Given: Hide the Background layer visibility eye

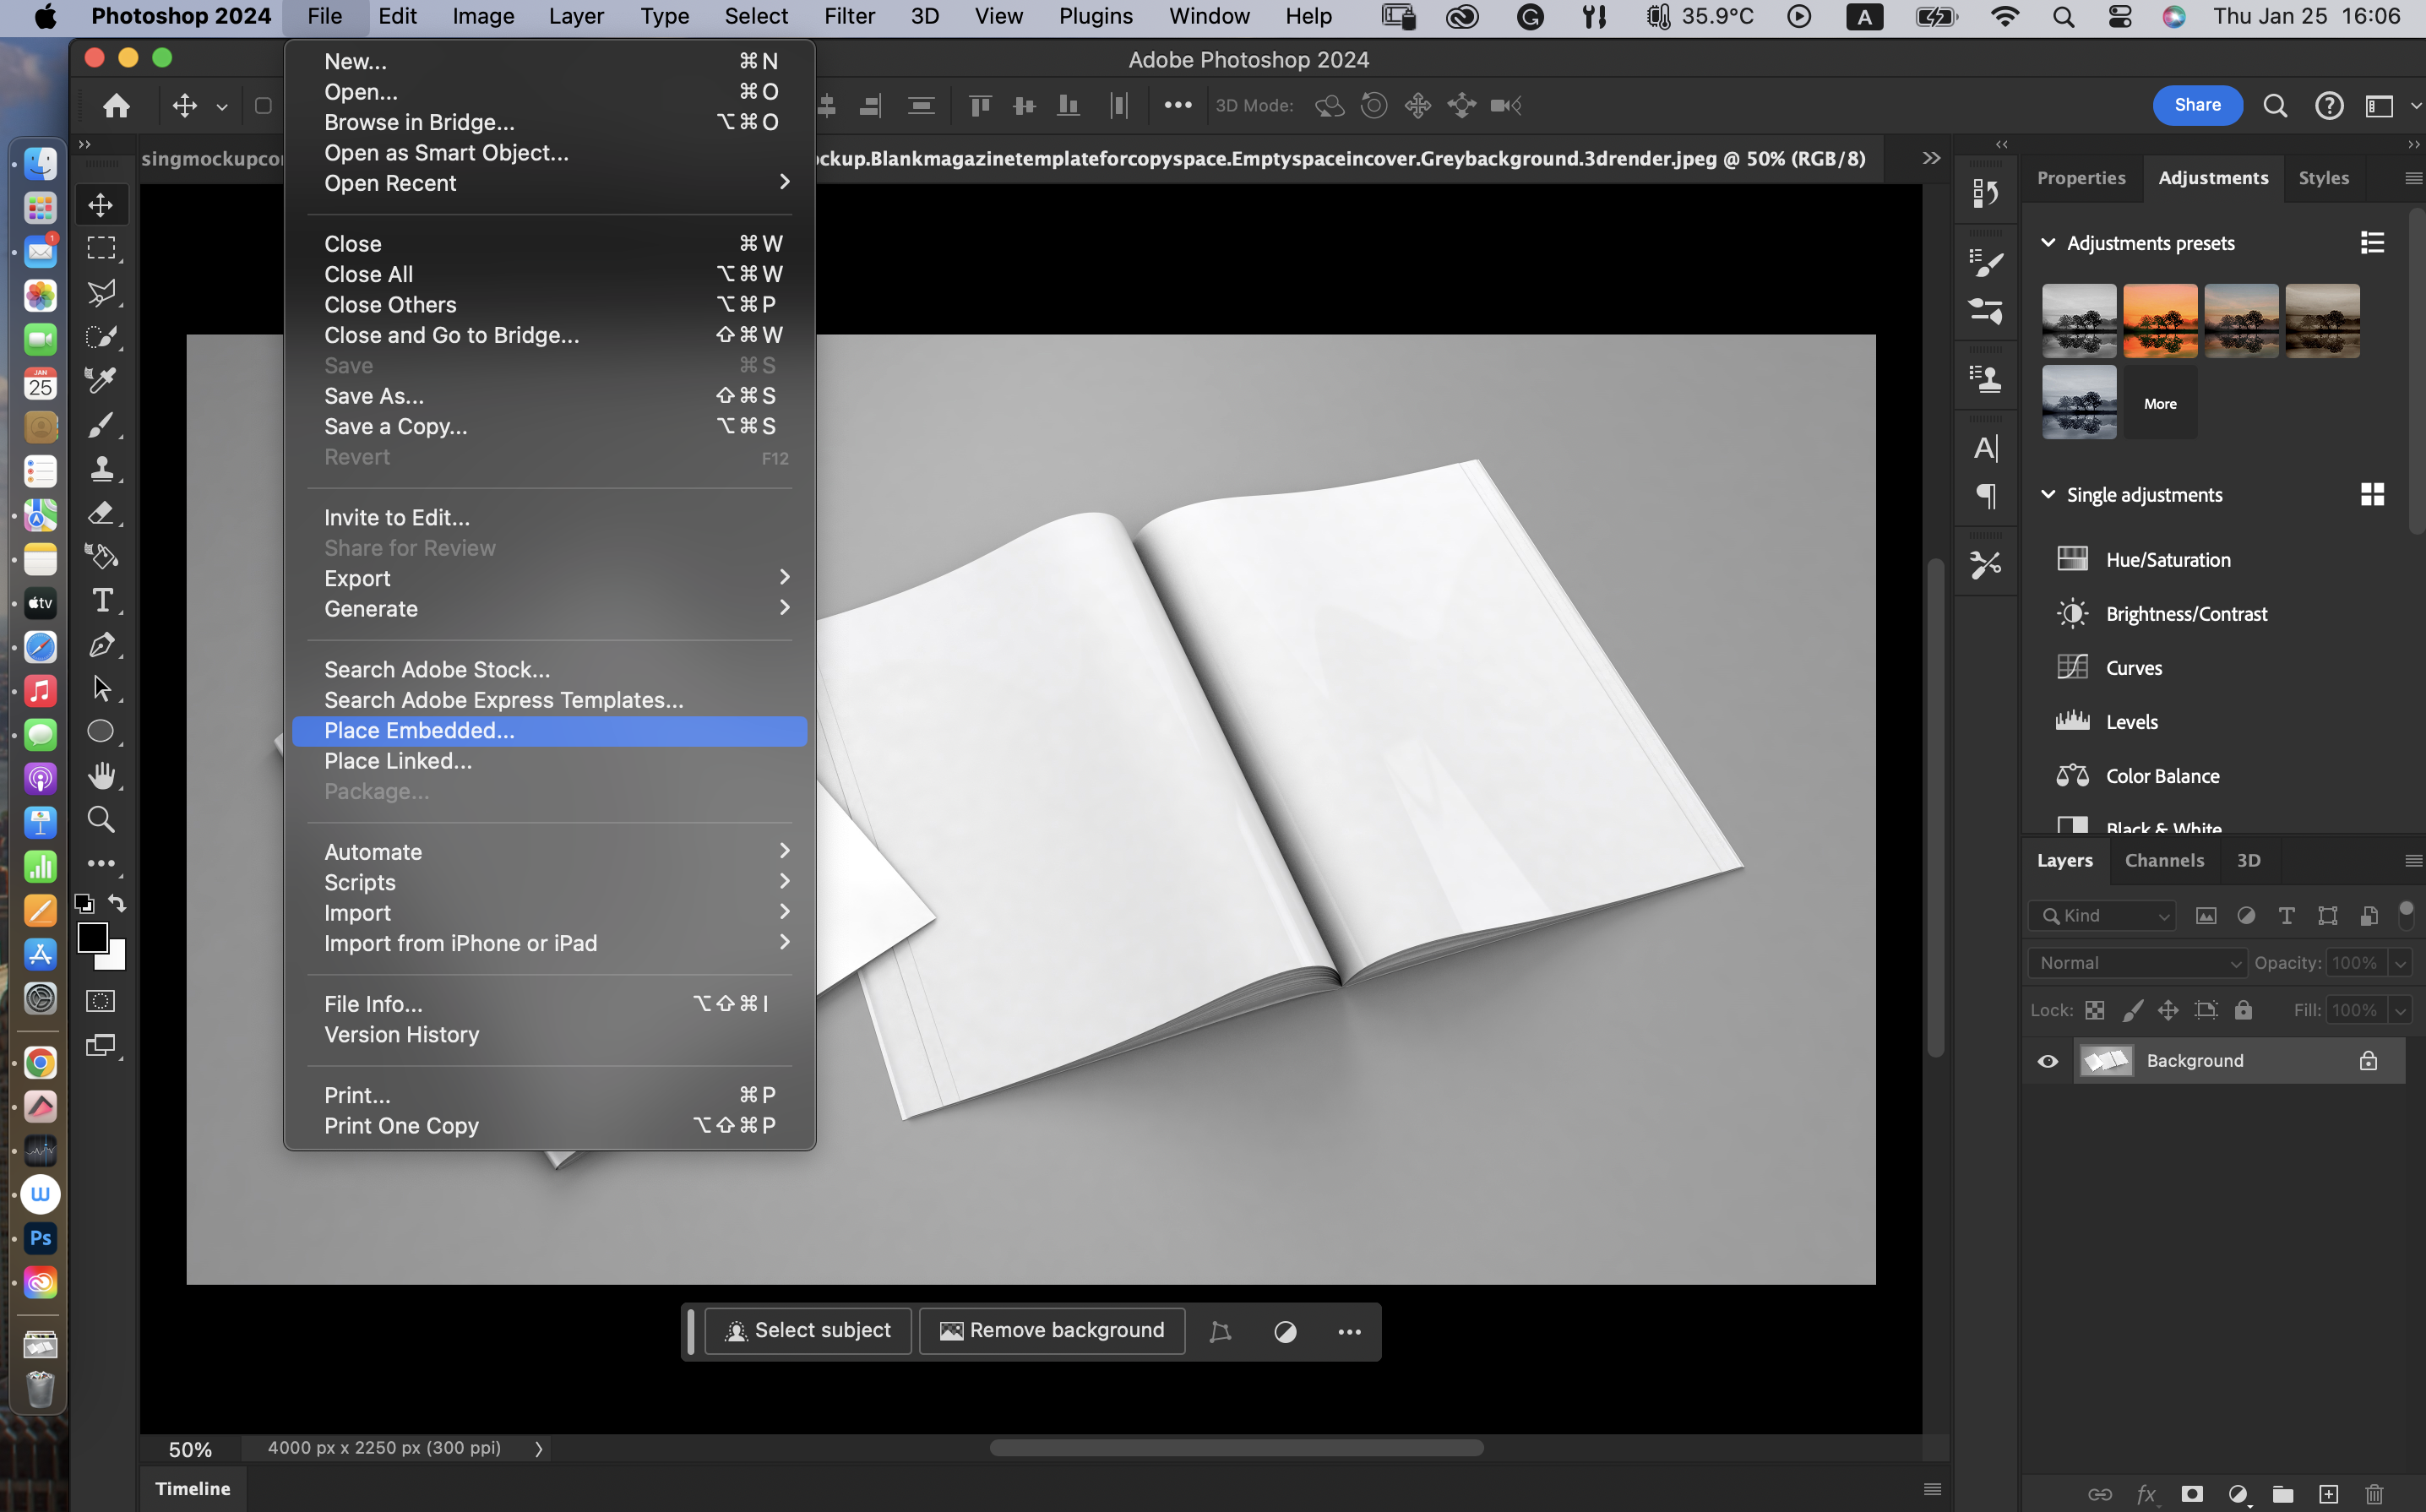Looking at the screenshot, I should (2047, 1061).
